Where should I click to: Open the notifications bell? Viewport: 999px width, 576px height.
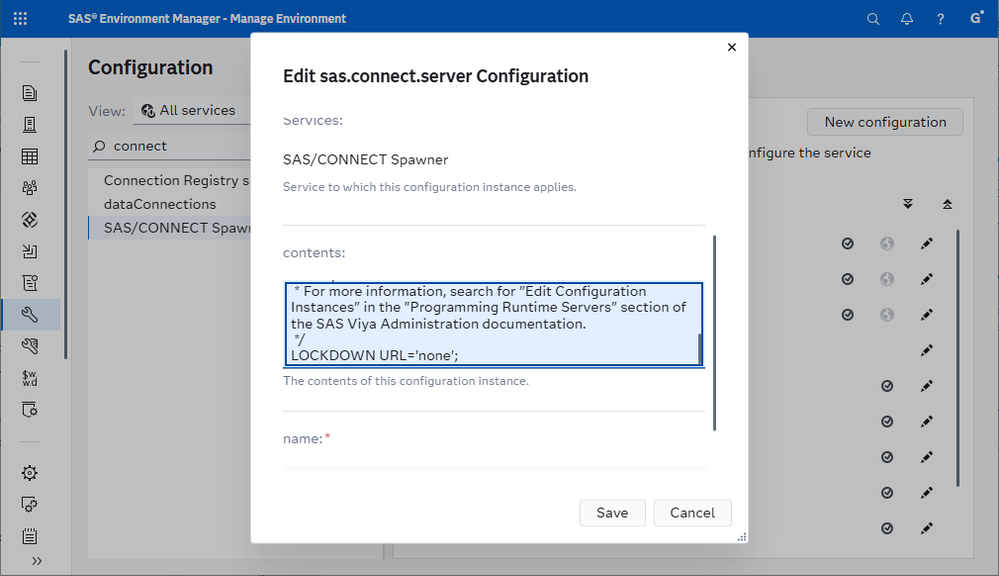point(907,19)
